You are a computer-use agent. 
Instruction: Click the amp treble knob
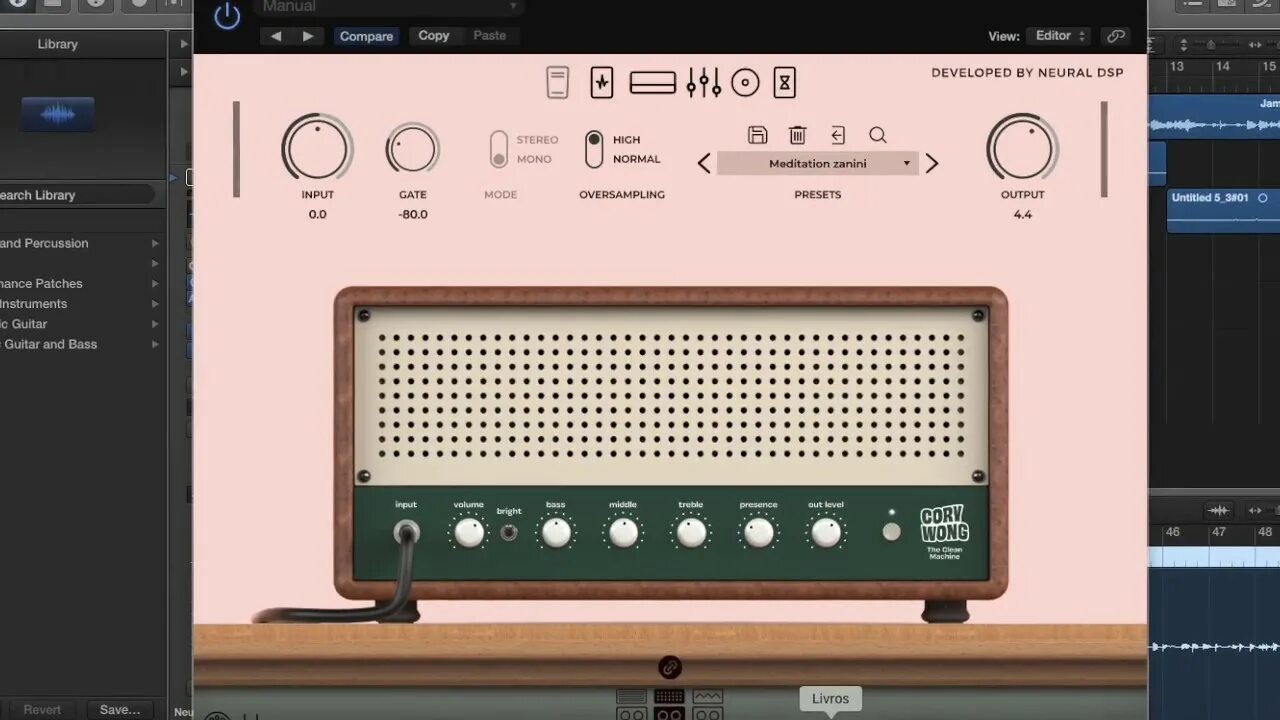point(691,533)
